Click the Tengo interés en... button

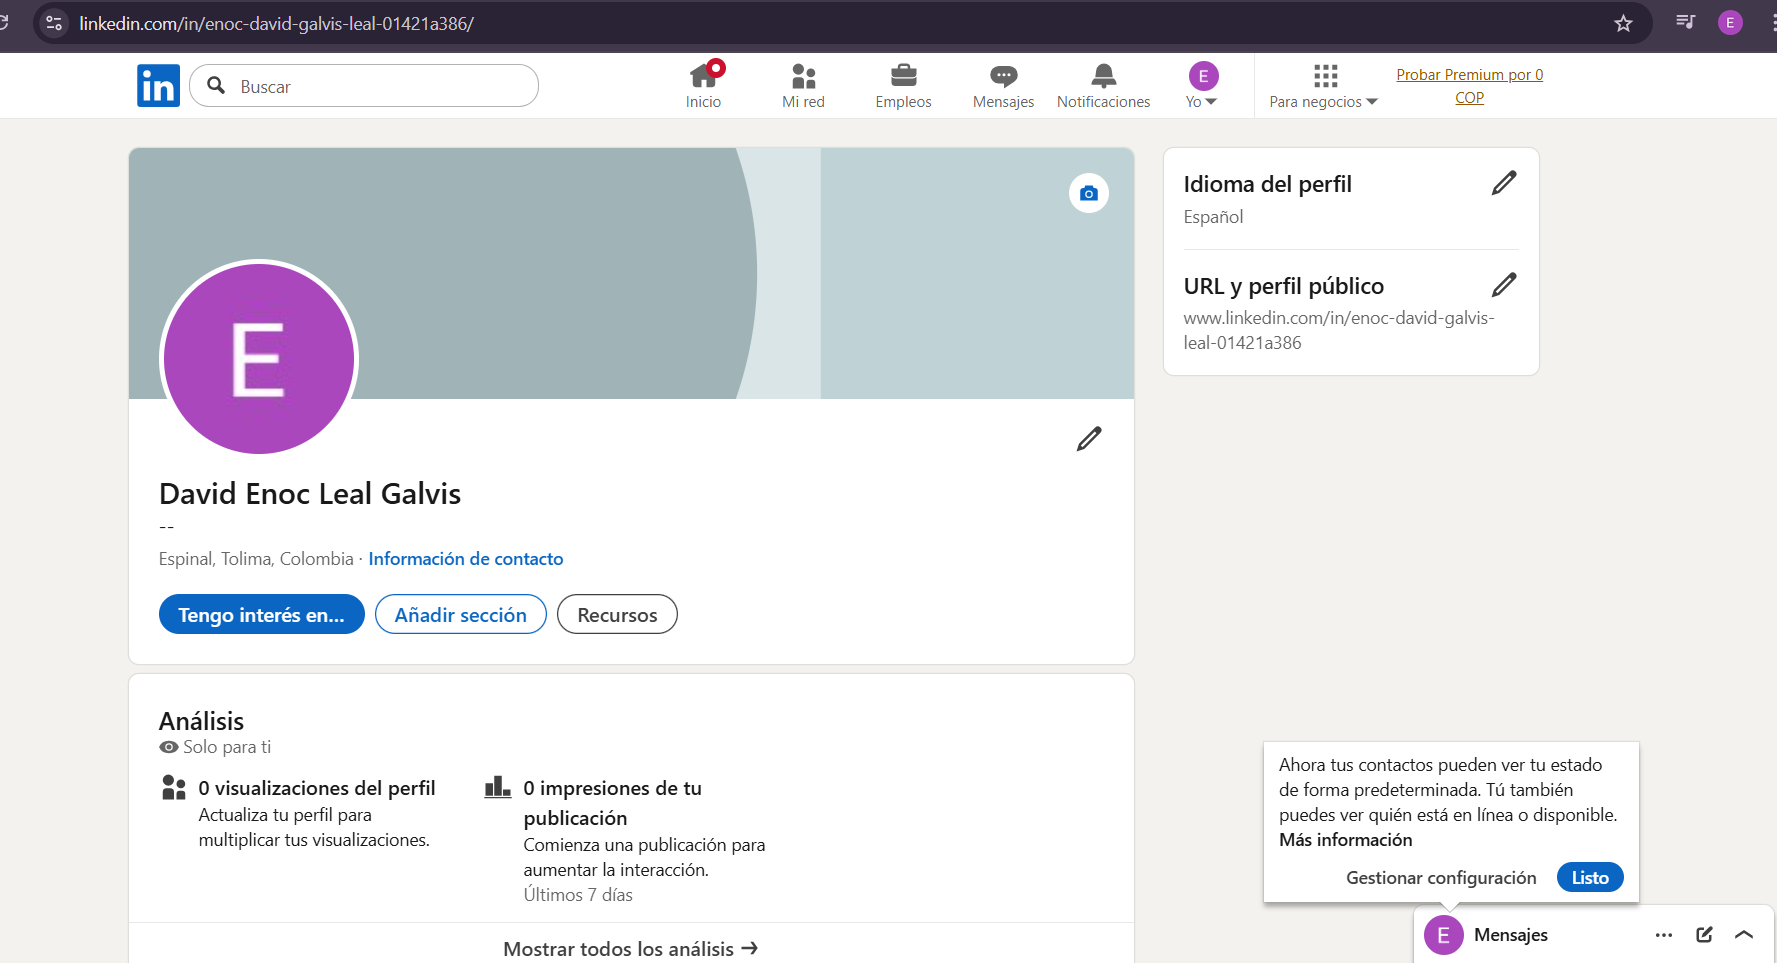click(x=262, y=614)
